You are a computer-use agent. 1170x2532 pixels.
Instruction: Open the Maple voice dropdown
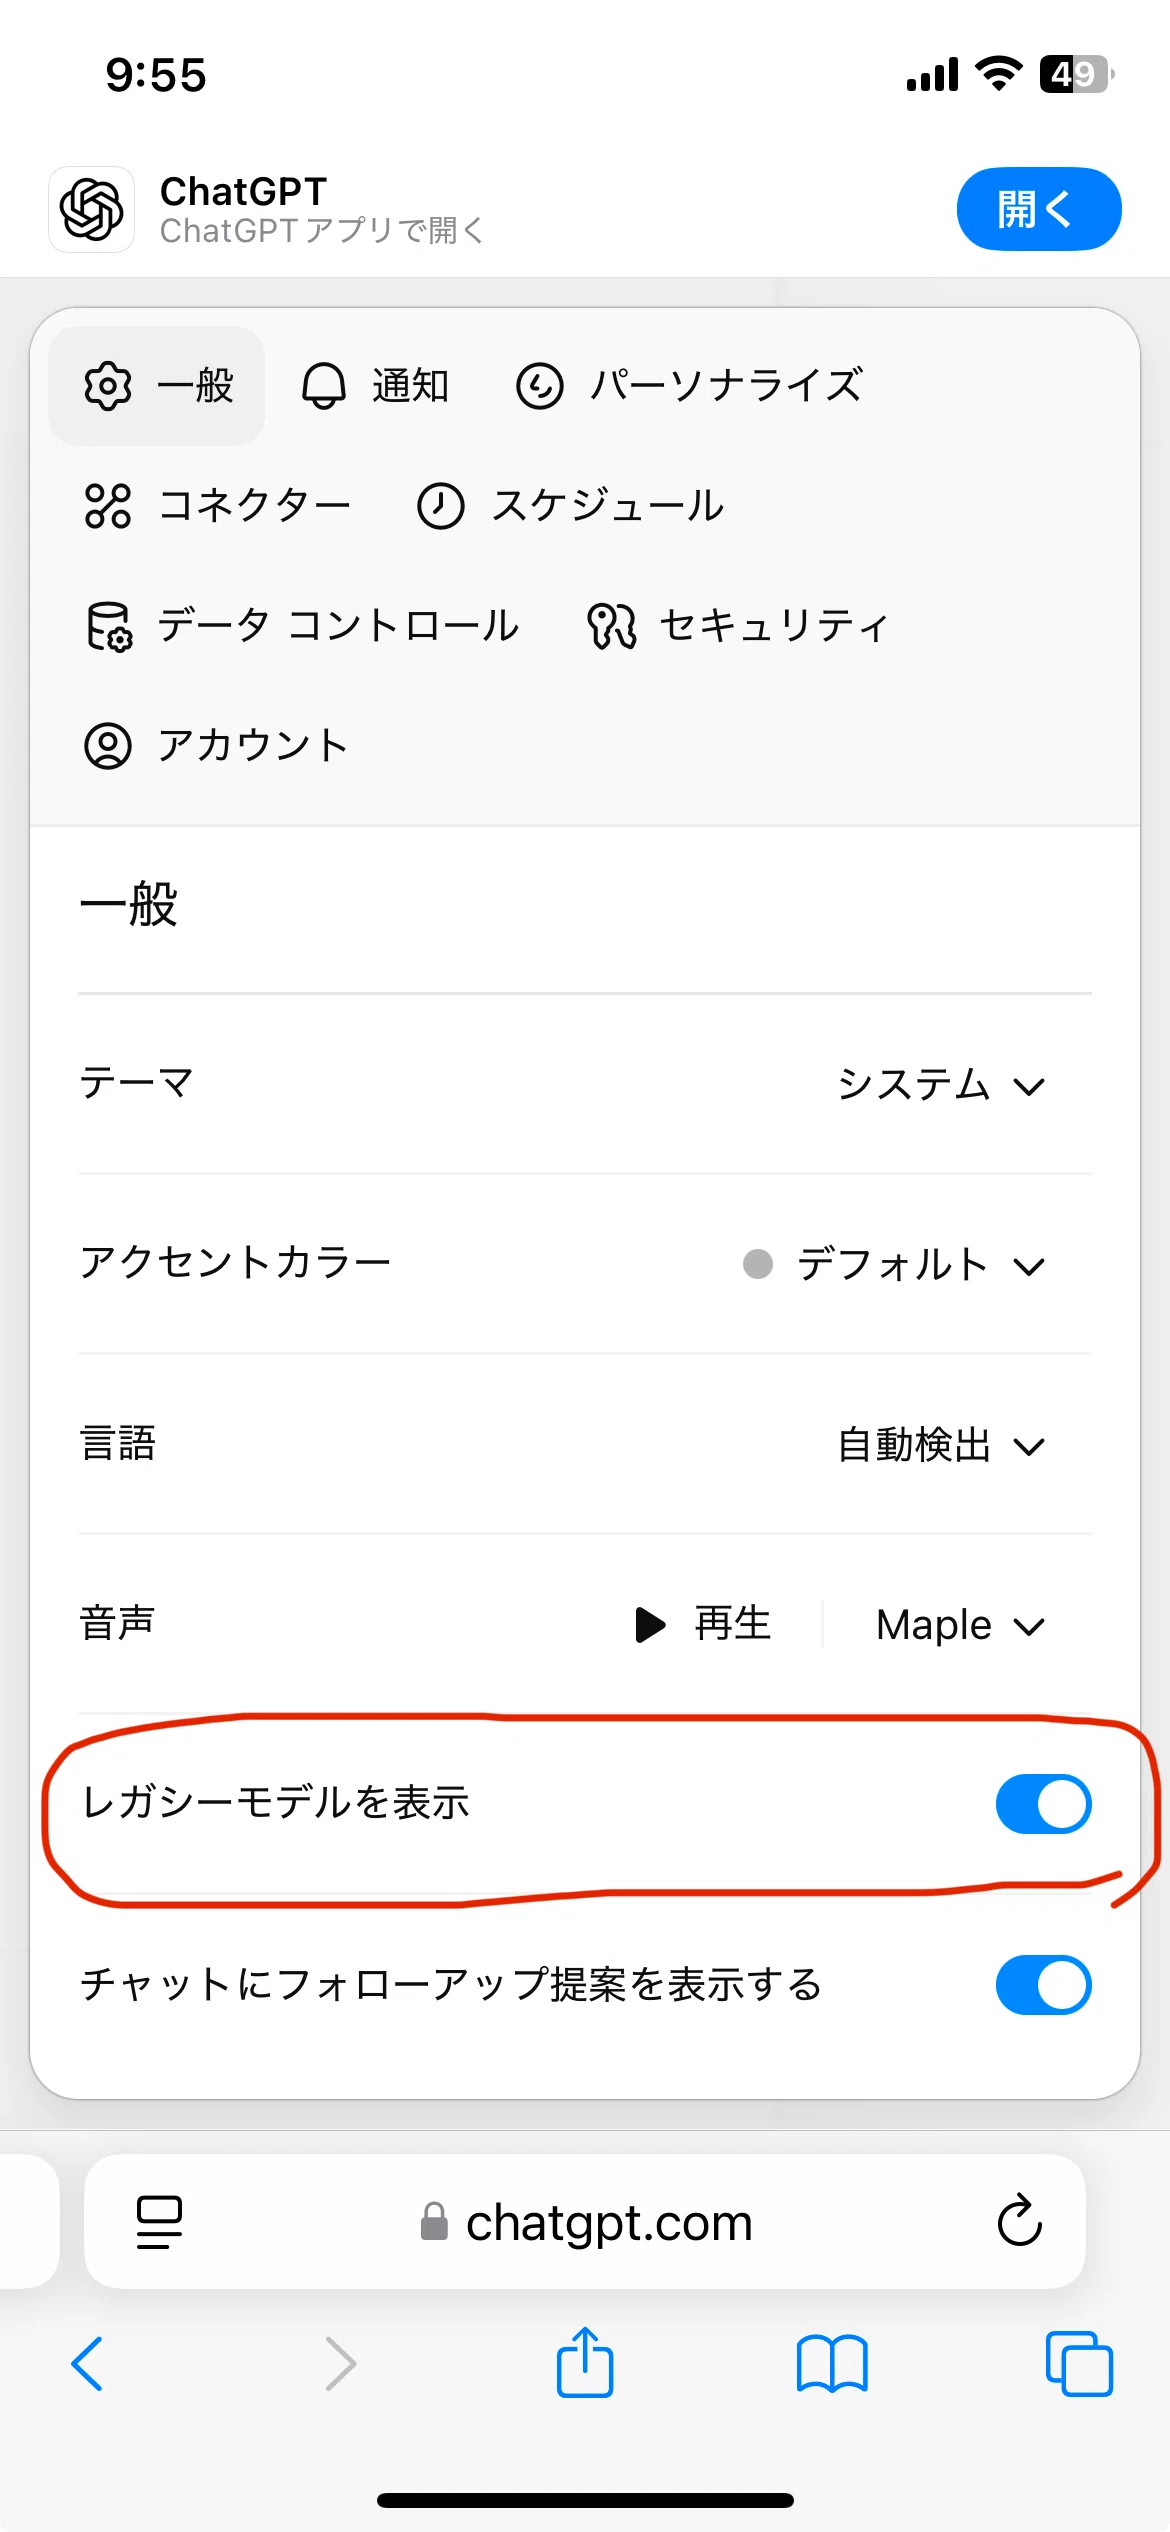pos(959,1625)
